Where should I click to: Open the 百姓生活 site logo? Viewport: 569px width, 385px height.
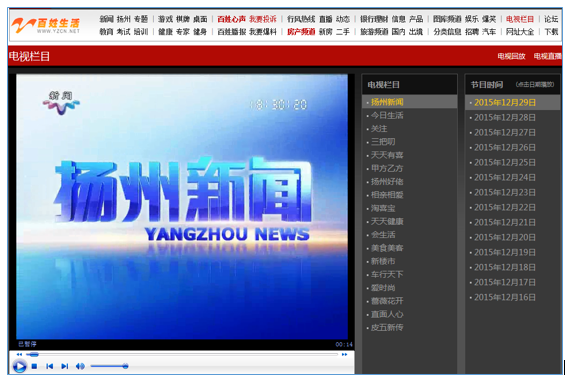click(46, 25)
